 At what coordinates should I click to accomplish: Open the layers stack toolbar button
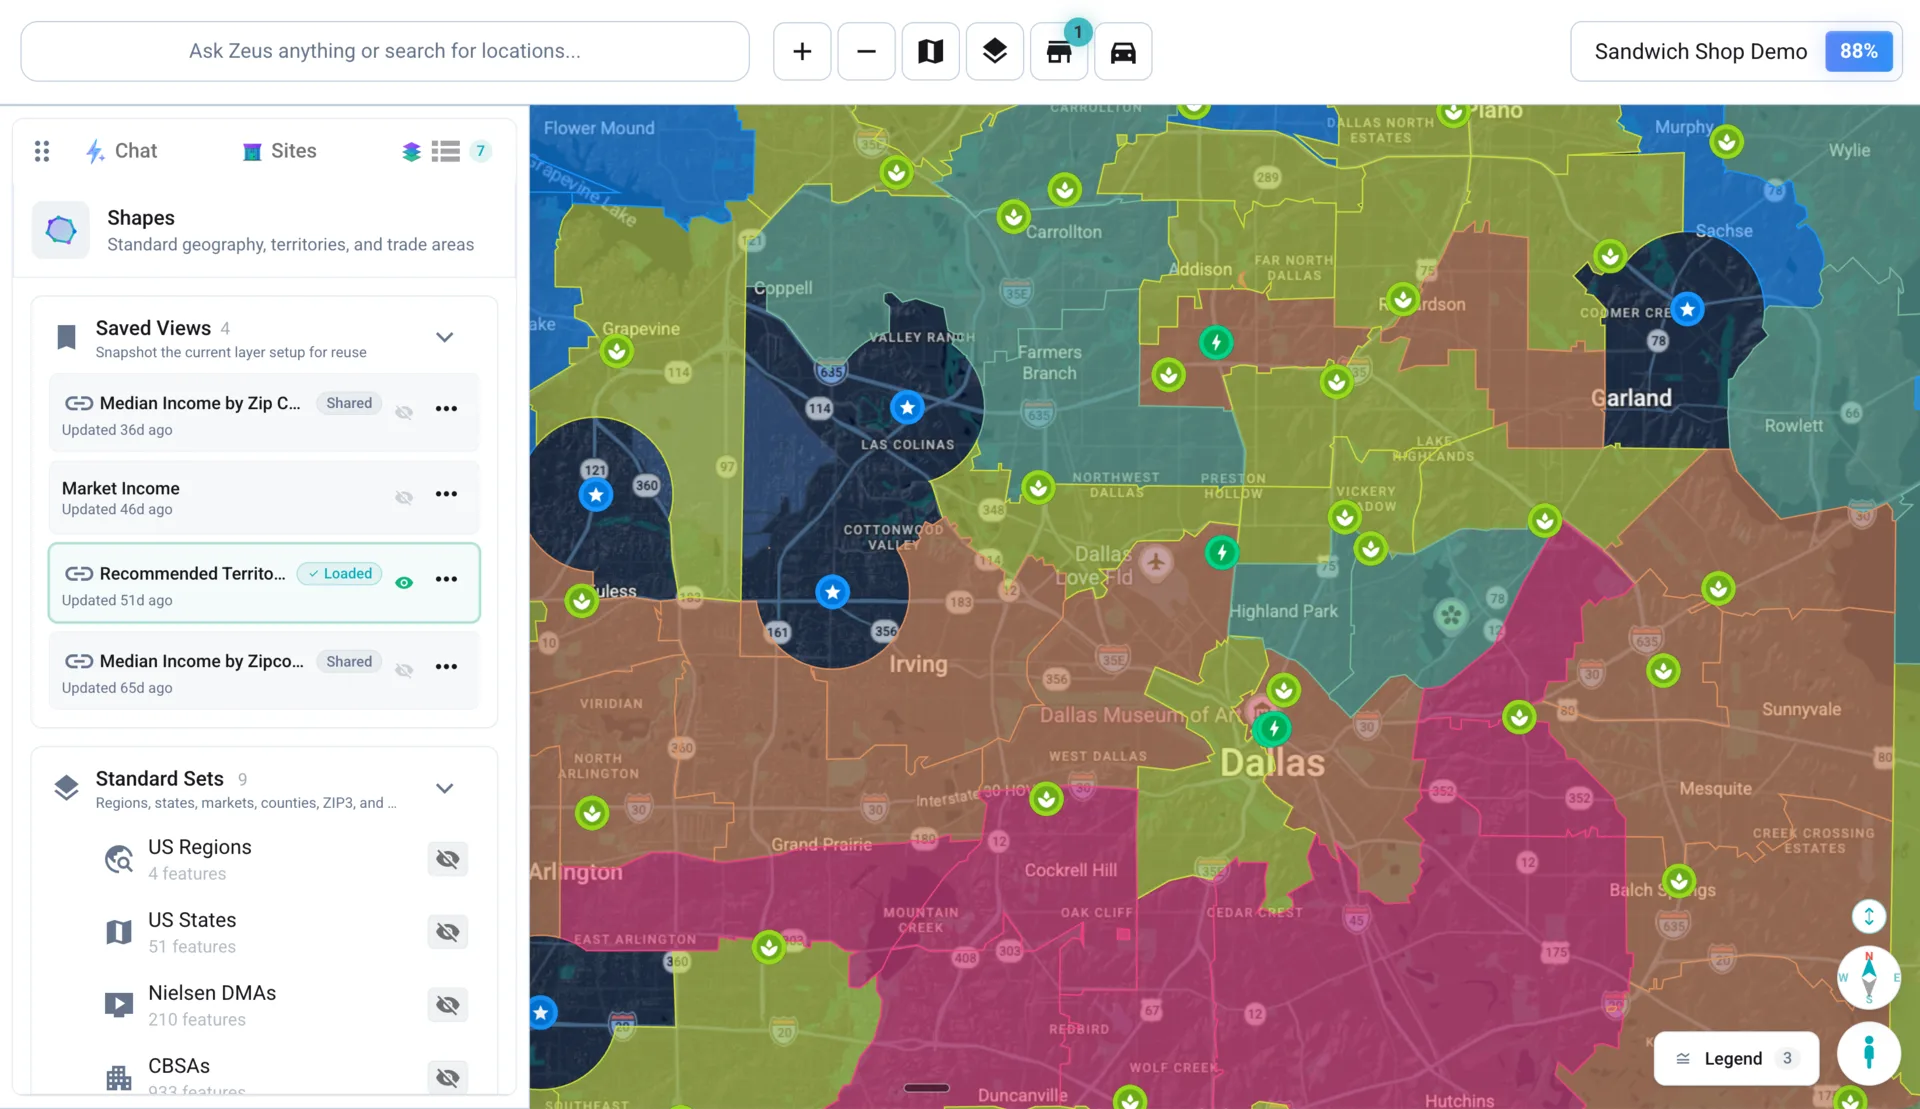(994, 51)
